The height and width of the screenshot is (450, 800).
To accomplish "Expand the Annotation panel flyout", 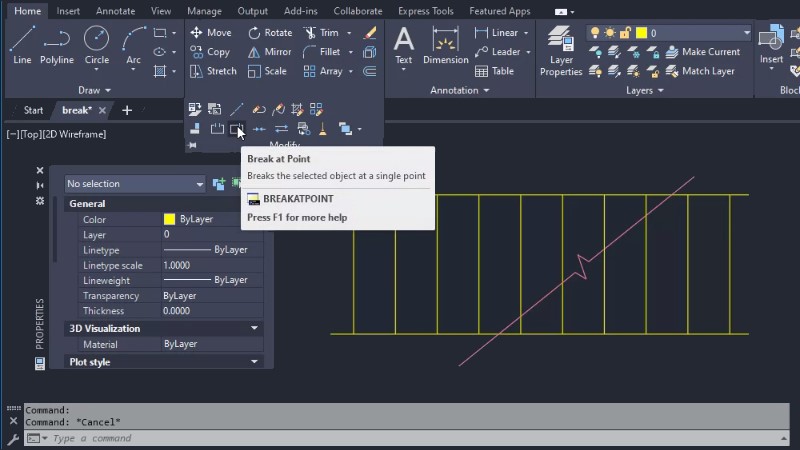I will [x=460, y=90].
